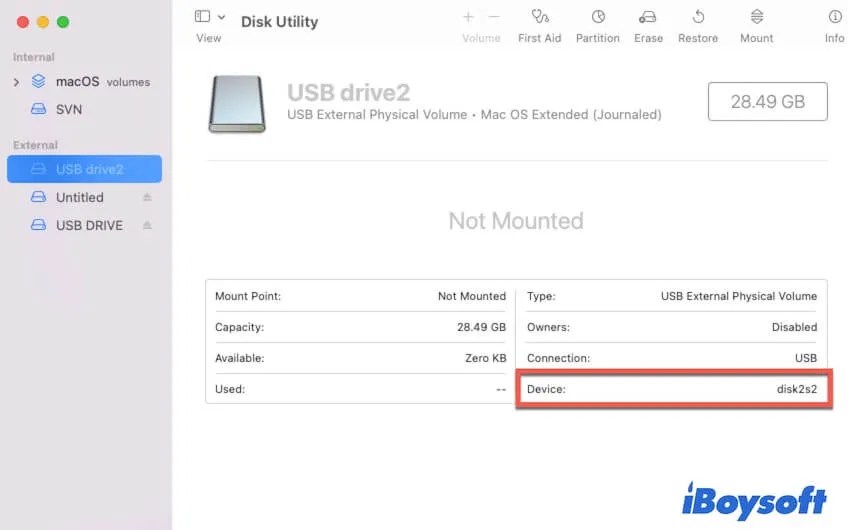Click the Internal section header
Screen dimensions: 848x530
[34, 57]
